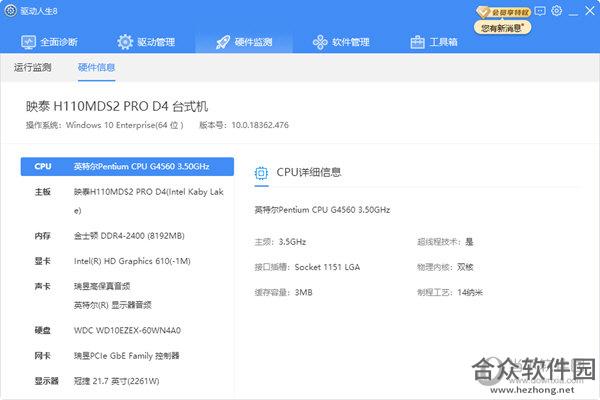600x400 pixels.
Task: Open the feedback message icon
Action: click(540, 11)
